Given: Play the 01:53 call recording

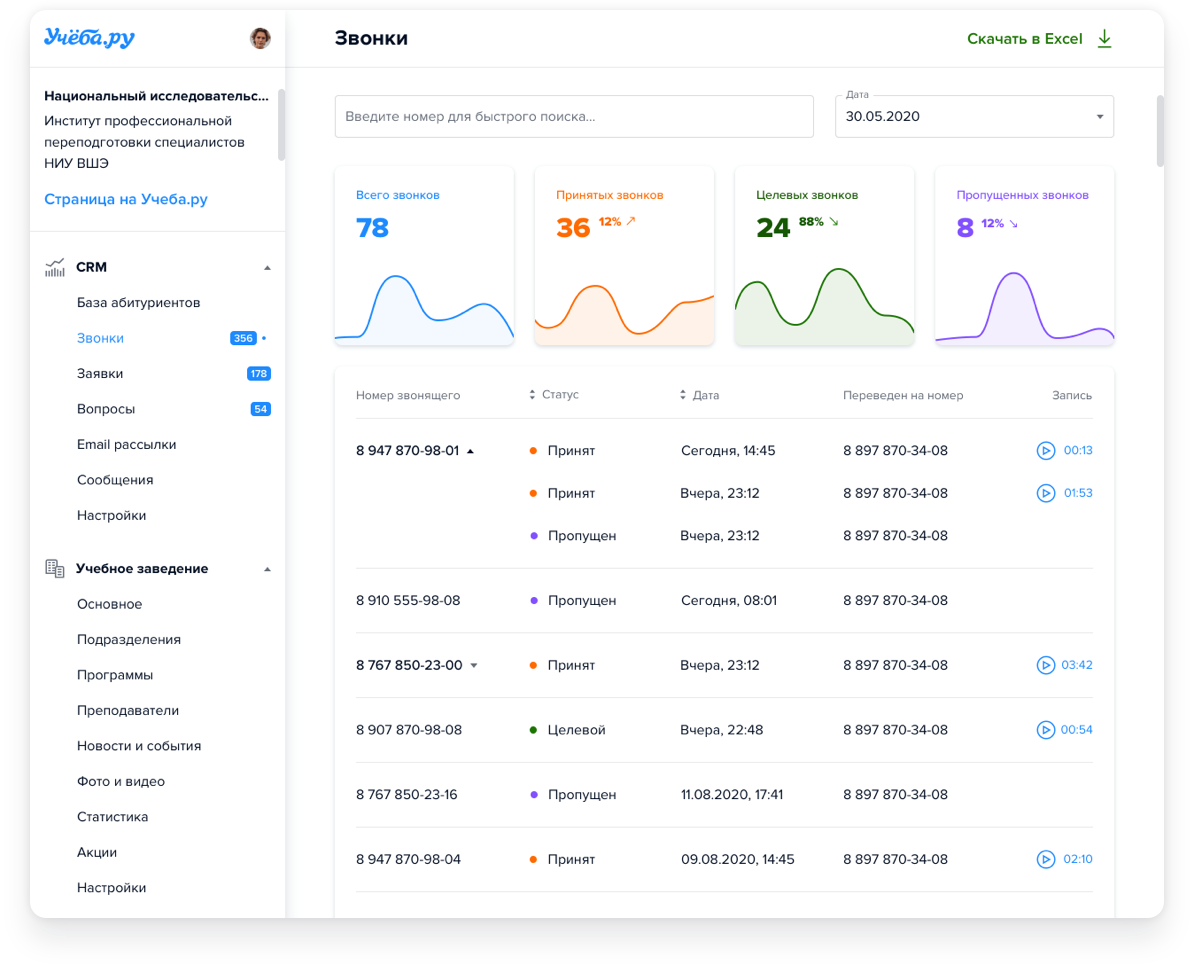Looking at the screenshot, I should (x=1045, y=493).
